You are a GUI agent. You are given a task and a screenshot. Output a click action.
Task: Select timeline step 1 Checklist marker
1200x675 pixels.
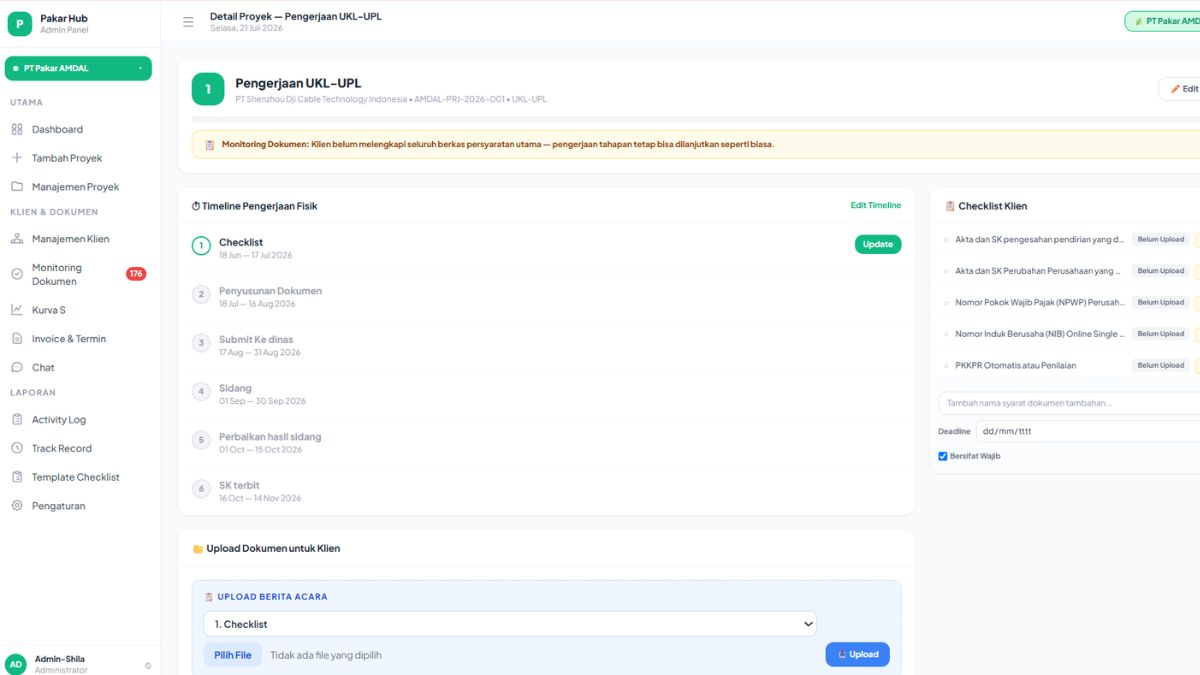(x=201, y=246)
